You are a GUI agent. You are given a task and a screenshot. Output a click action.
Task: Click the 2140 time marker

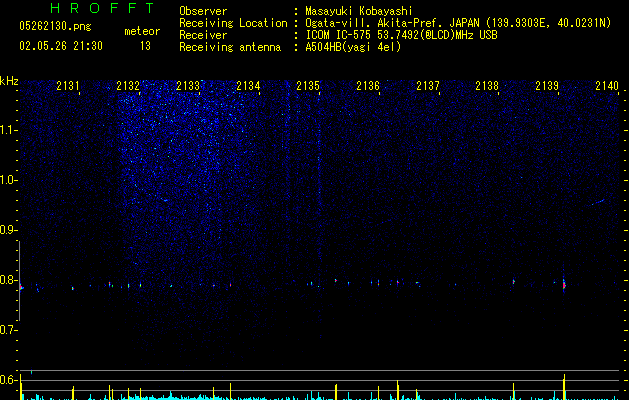[x=607, y=85]
